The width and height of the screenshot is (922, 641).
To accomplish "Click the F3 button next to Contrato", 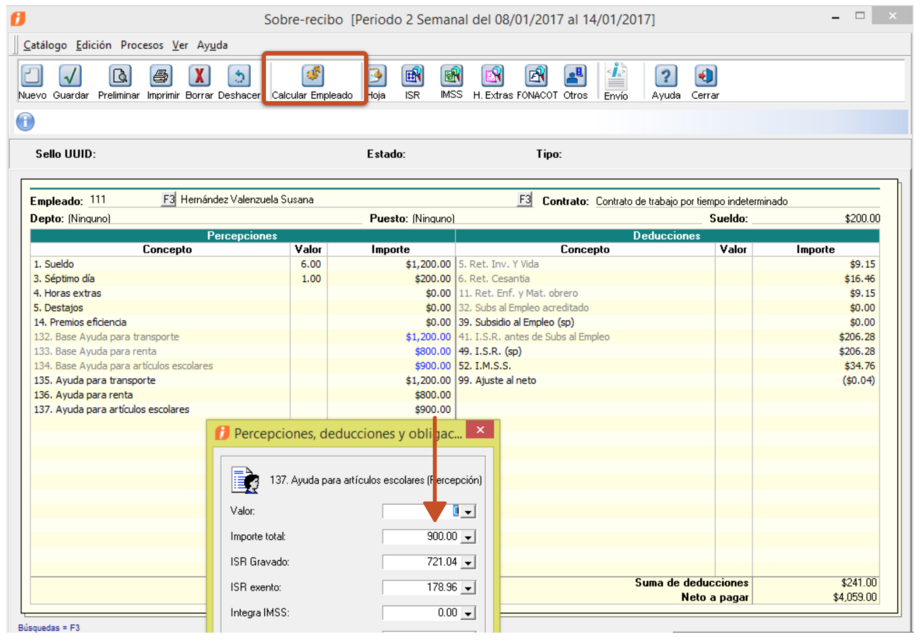I will 524,200.
